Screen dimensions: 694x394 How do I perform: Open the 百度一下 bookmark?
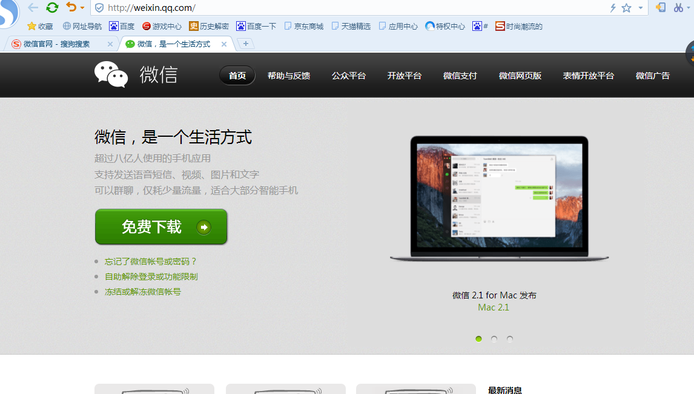[256, 27]
